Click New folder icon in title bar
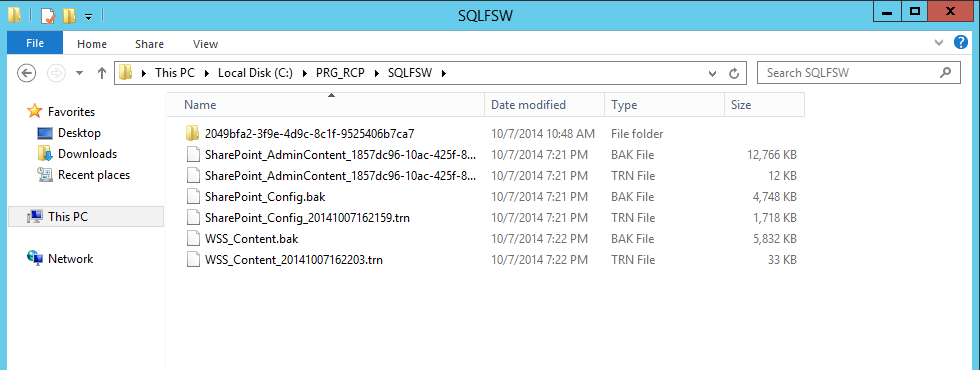This screenshot has height=370, width=980. click(x=69, y=16)
